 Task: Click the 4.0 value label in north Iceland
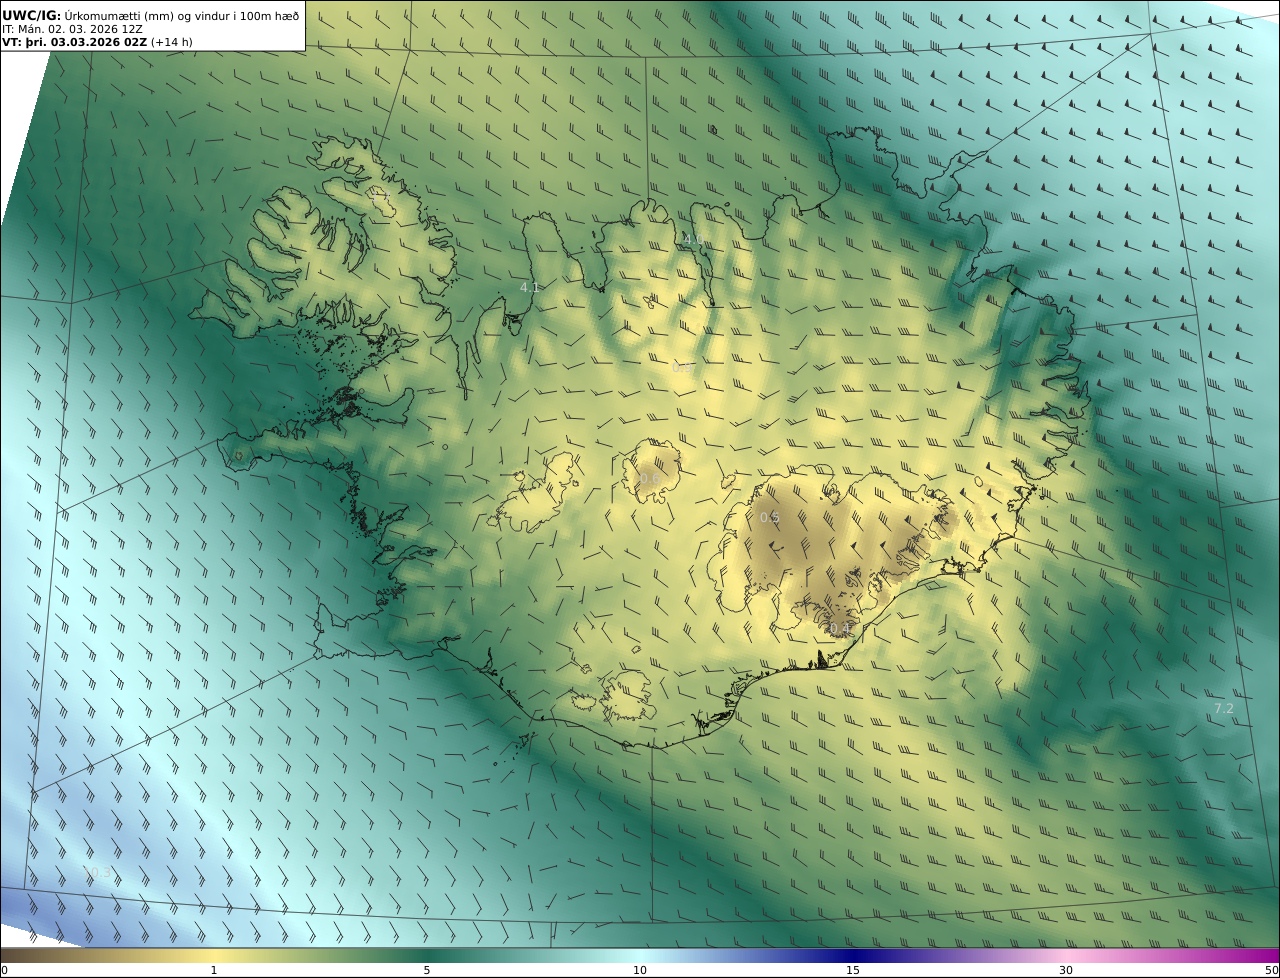(x=693, y=240)
